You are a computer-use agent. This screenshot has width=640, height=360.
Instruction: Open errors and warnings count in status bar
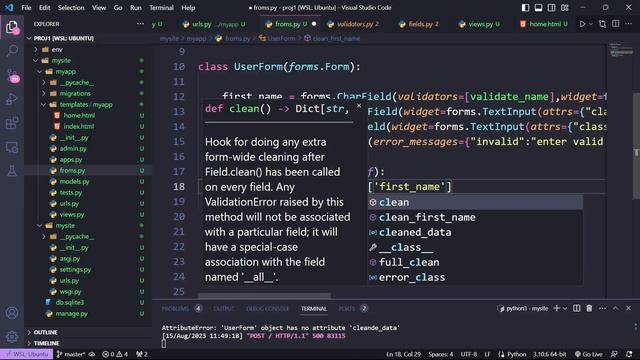pyautogui.click(x=115, y=354)
